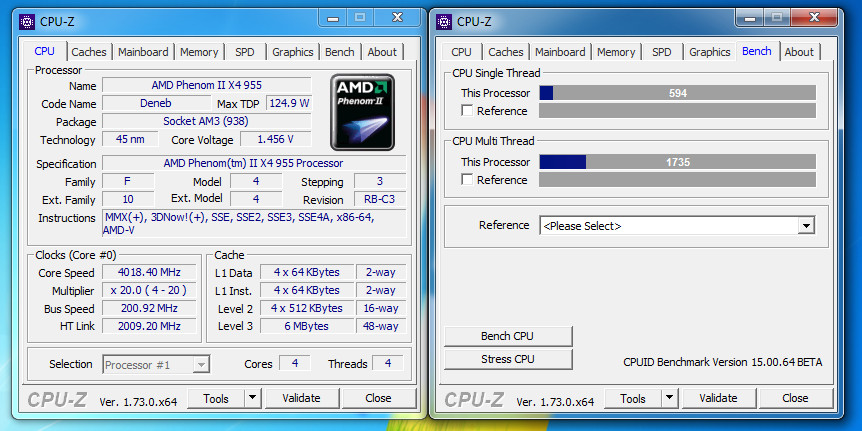Click the HT Link value 2009.20 MHz
862x431 pixels.
(149, 325)
